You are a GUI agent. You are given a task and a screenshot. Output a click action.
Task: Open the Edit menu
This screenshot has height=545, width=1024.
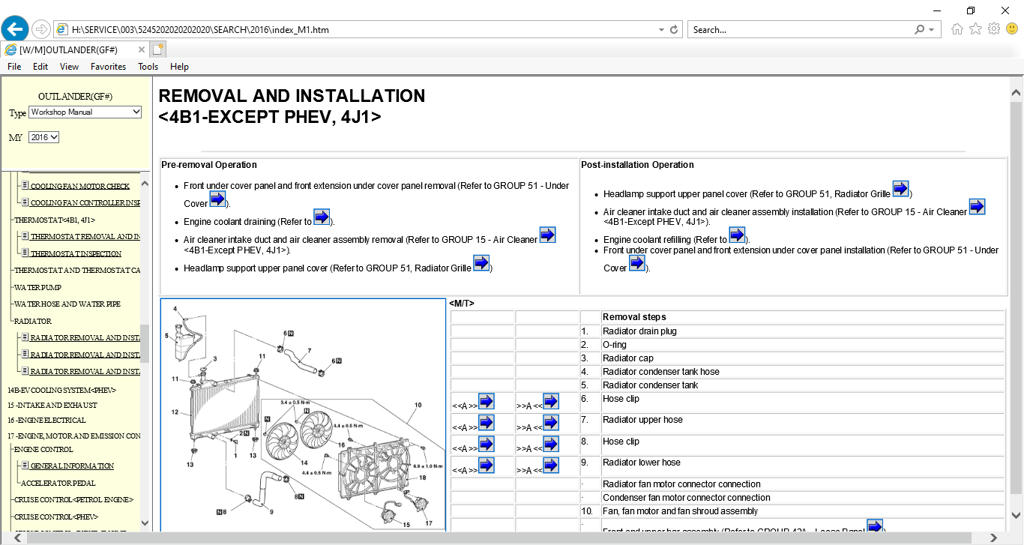pos(40,67)
